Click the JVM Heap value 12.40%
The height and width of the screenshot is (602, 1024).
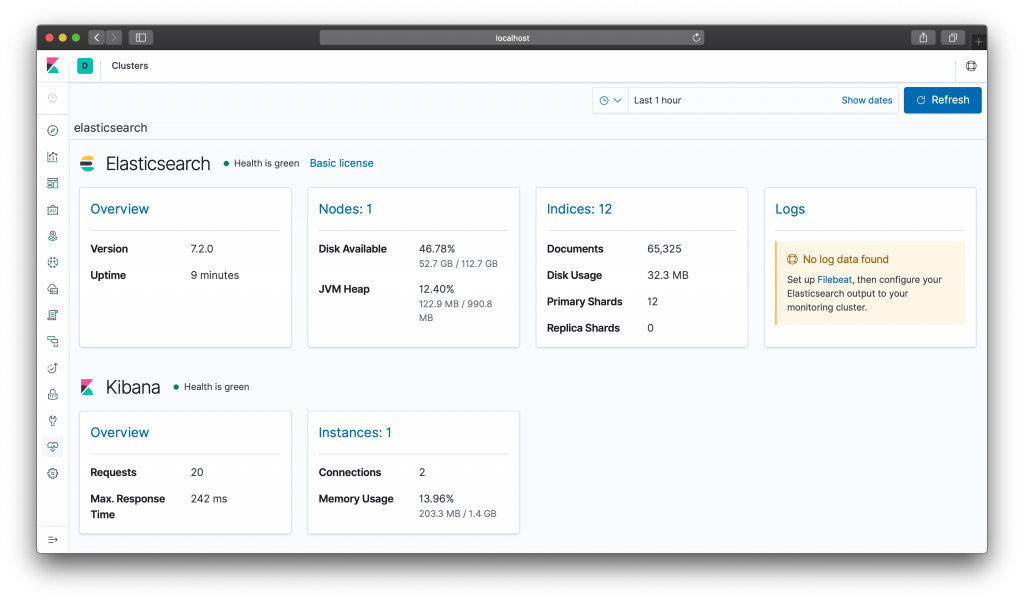(436, 289)
